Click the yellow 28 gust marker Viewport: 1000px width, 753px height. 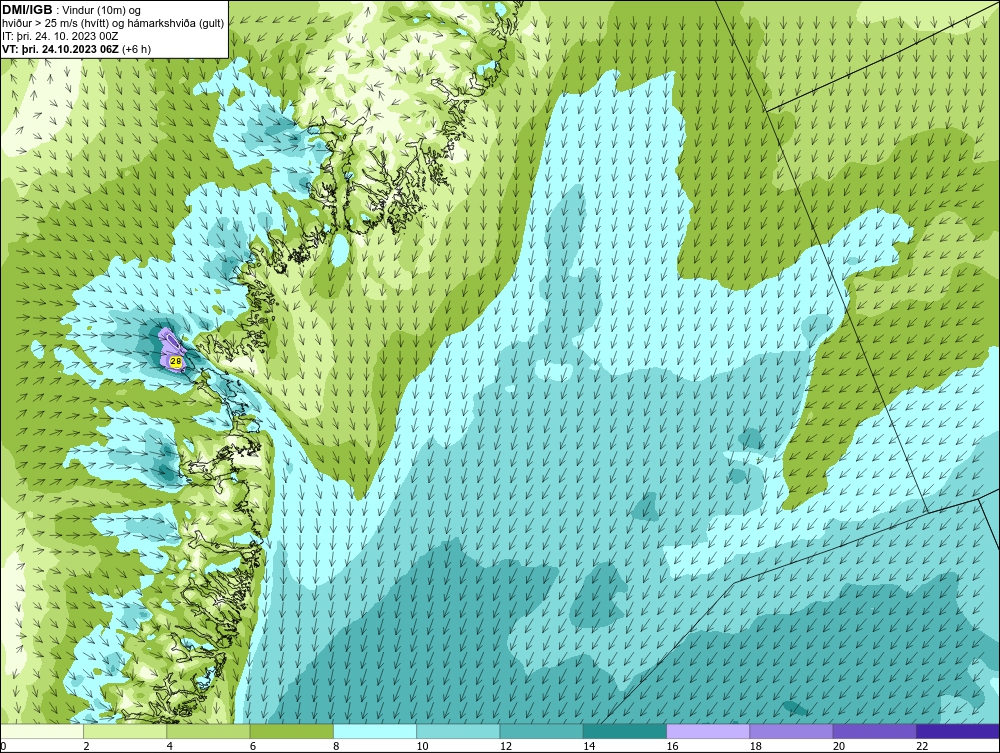176,362
